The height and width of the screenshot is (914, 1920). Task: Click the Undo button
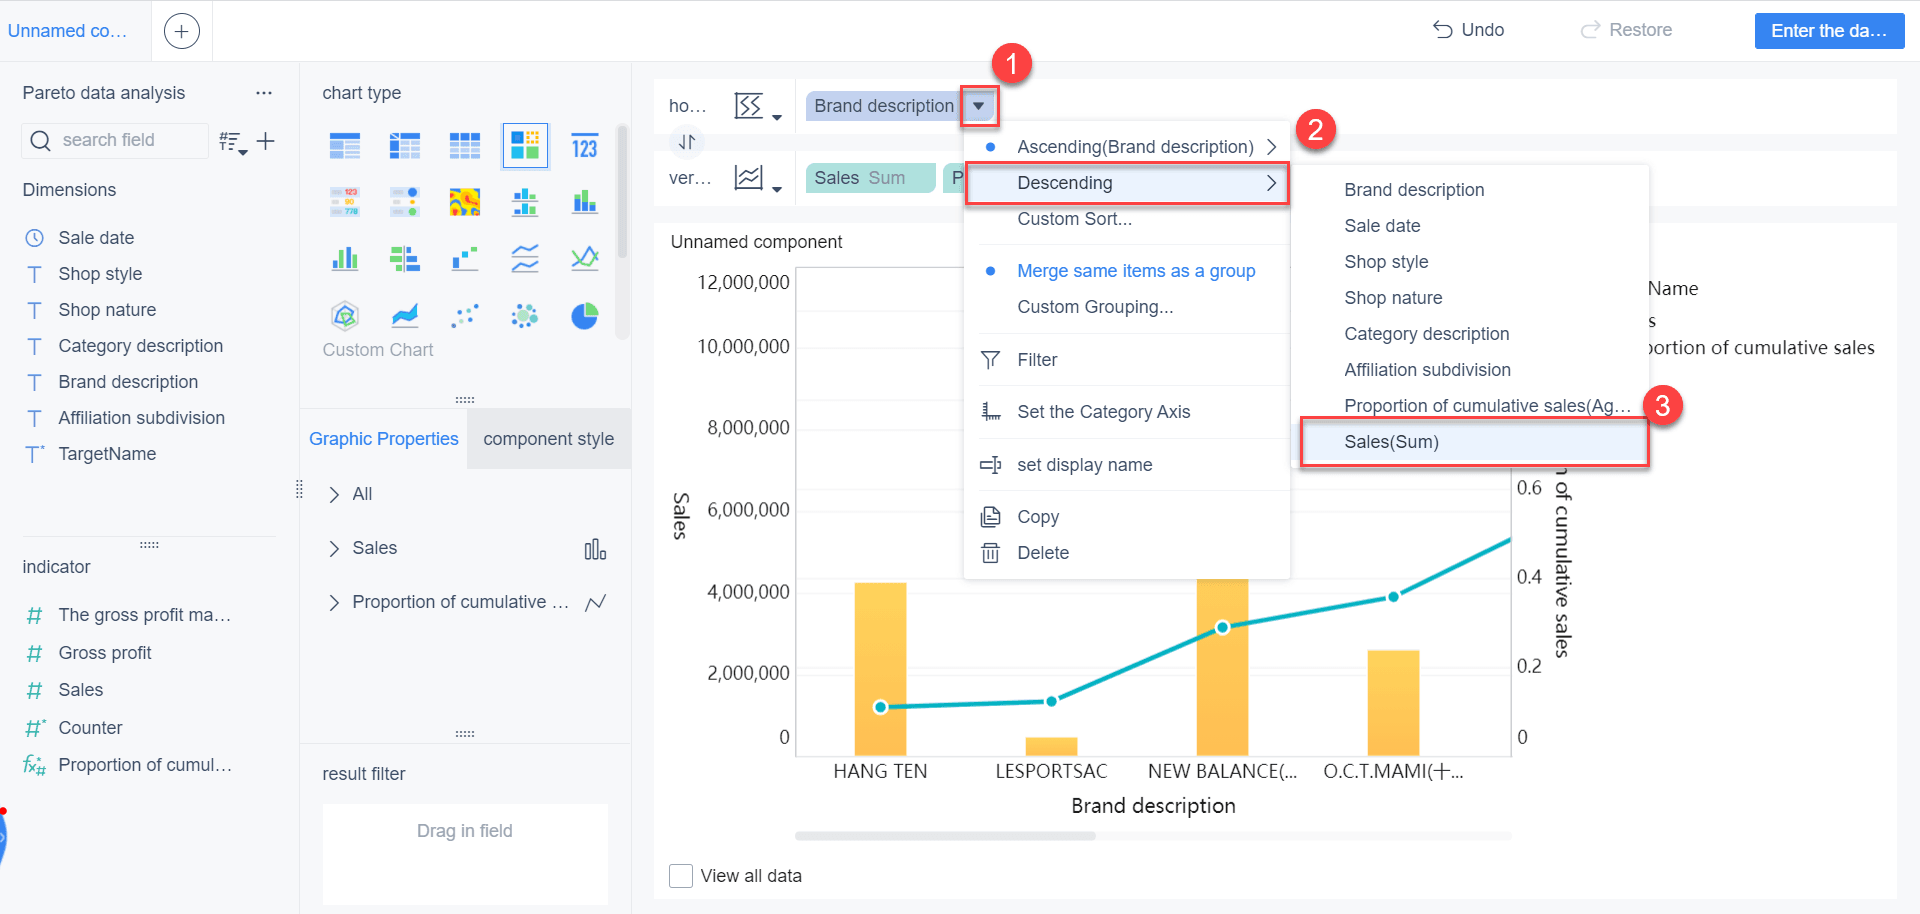coord(1468,30)
